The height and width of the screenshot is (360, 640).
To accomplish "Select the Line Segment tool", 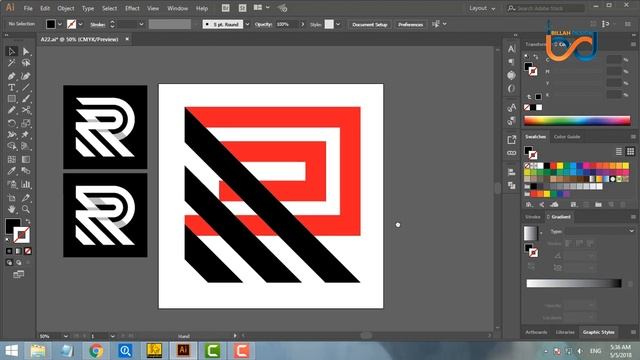I will click(x=26, y=87).
